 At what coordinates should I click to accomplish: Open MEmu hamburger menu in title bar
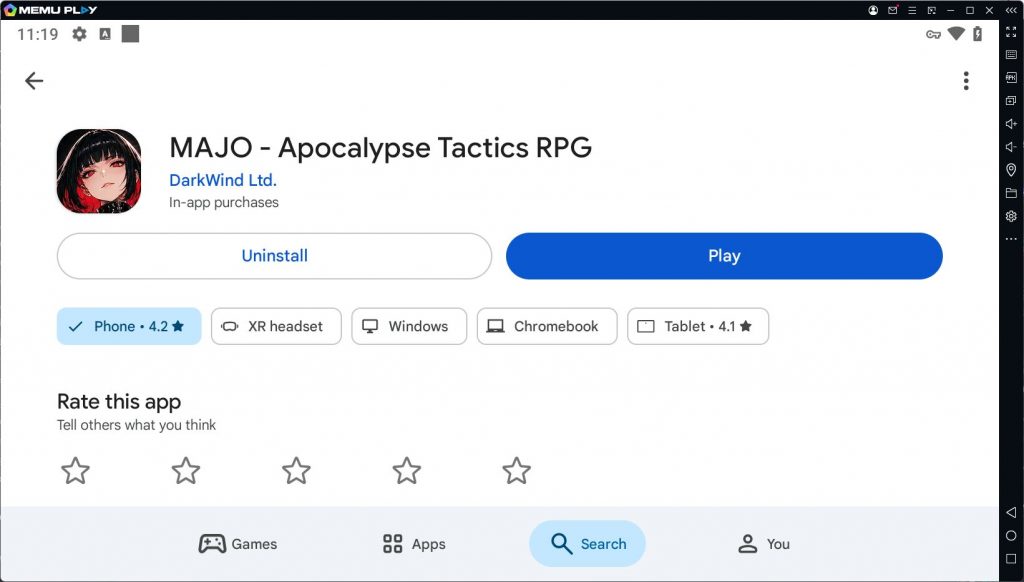tap(912, 10)
